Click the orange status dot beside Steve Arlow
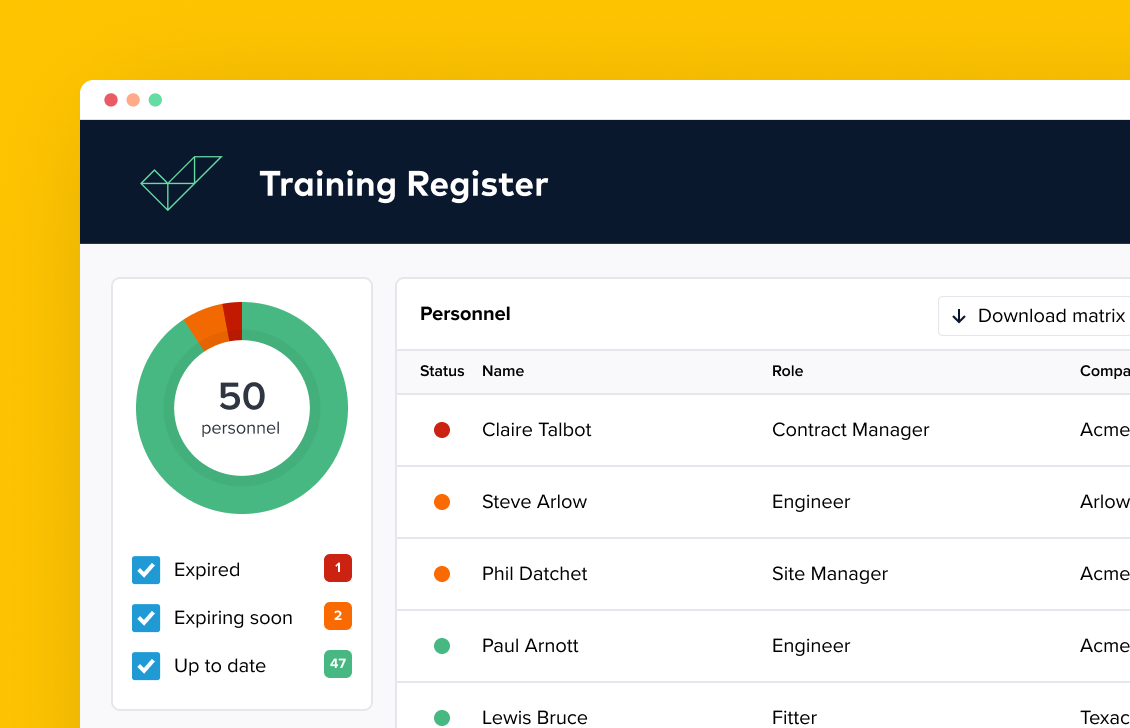Image resolution: width=1130 pixels, height=728 pixels. coord(442,502)
